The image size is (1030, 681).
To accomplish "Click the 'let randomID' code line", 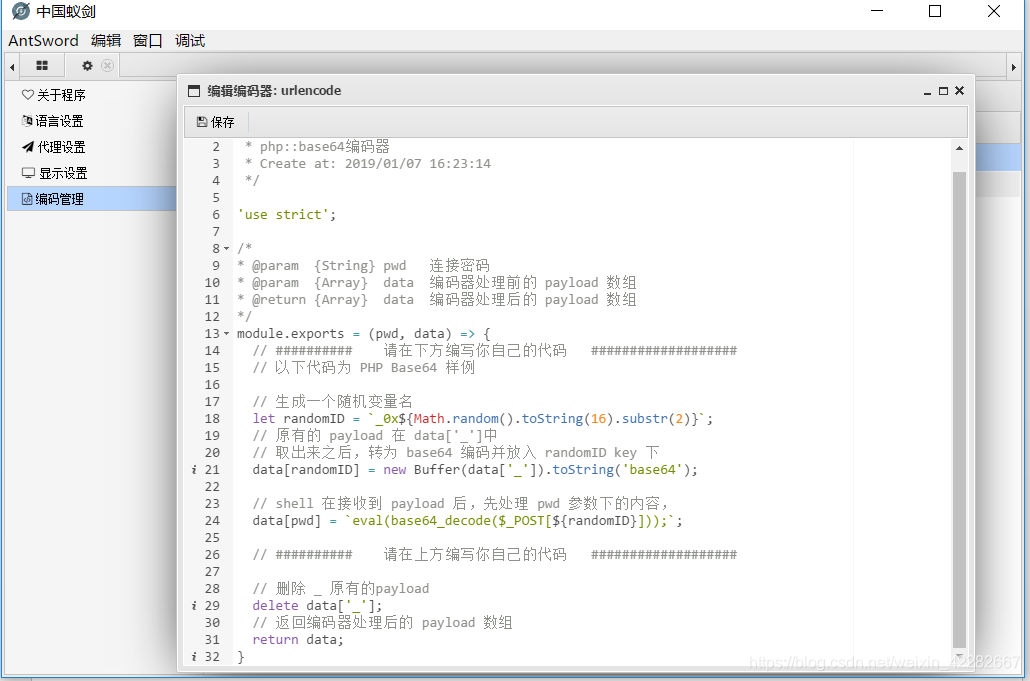I will coord(483,418).
